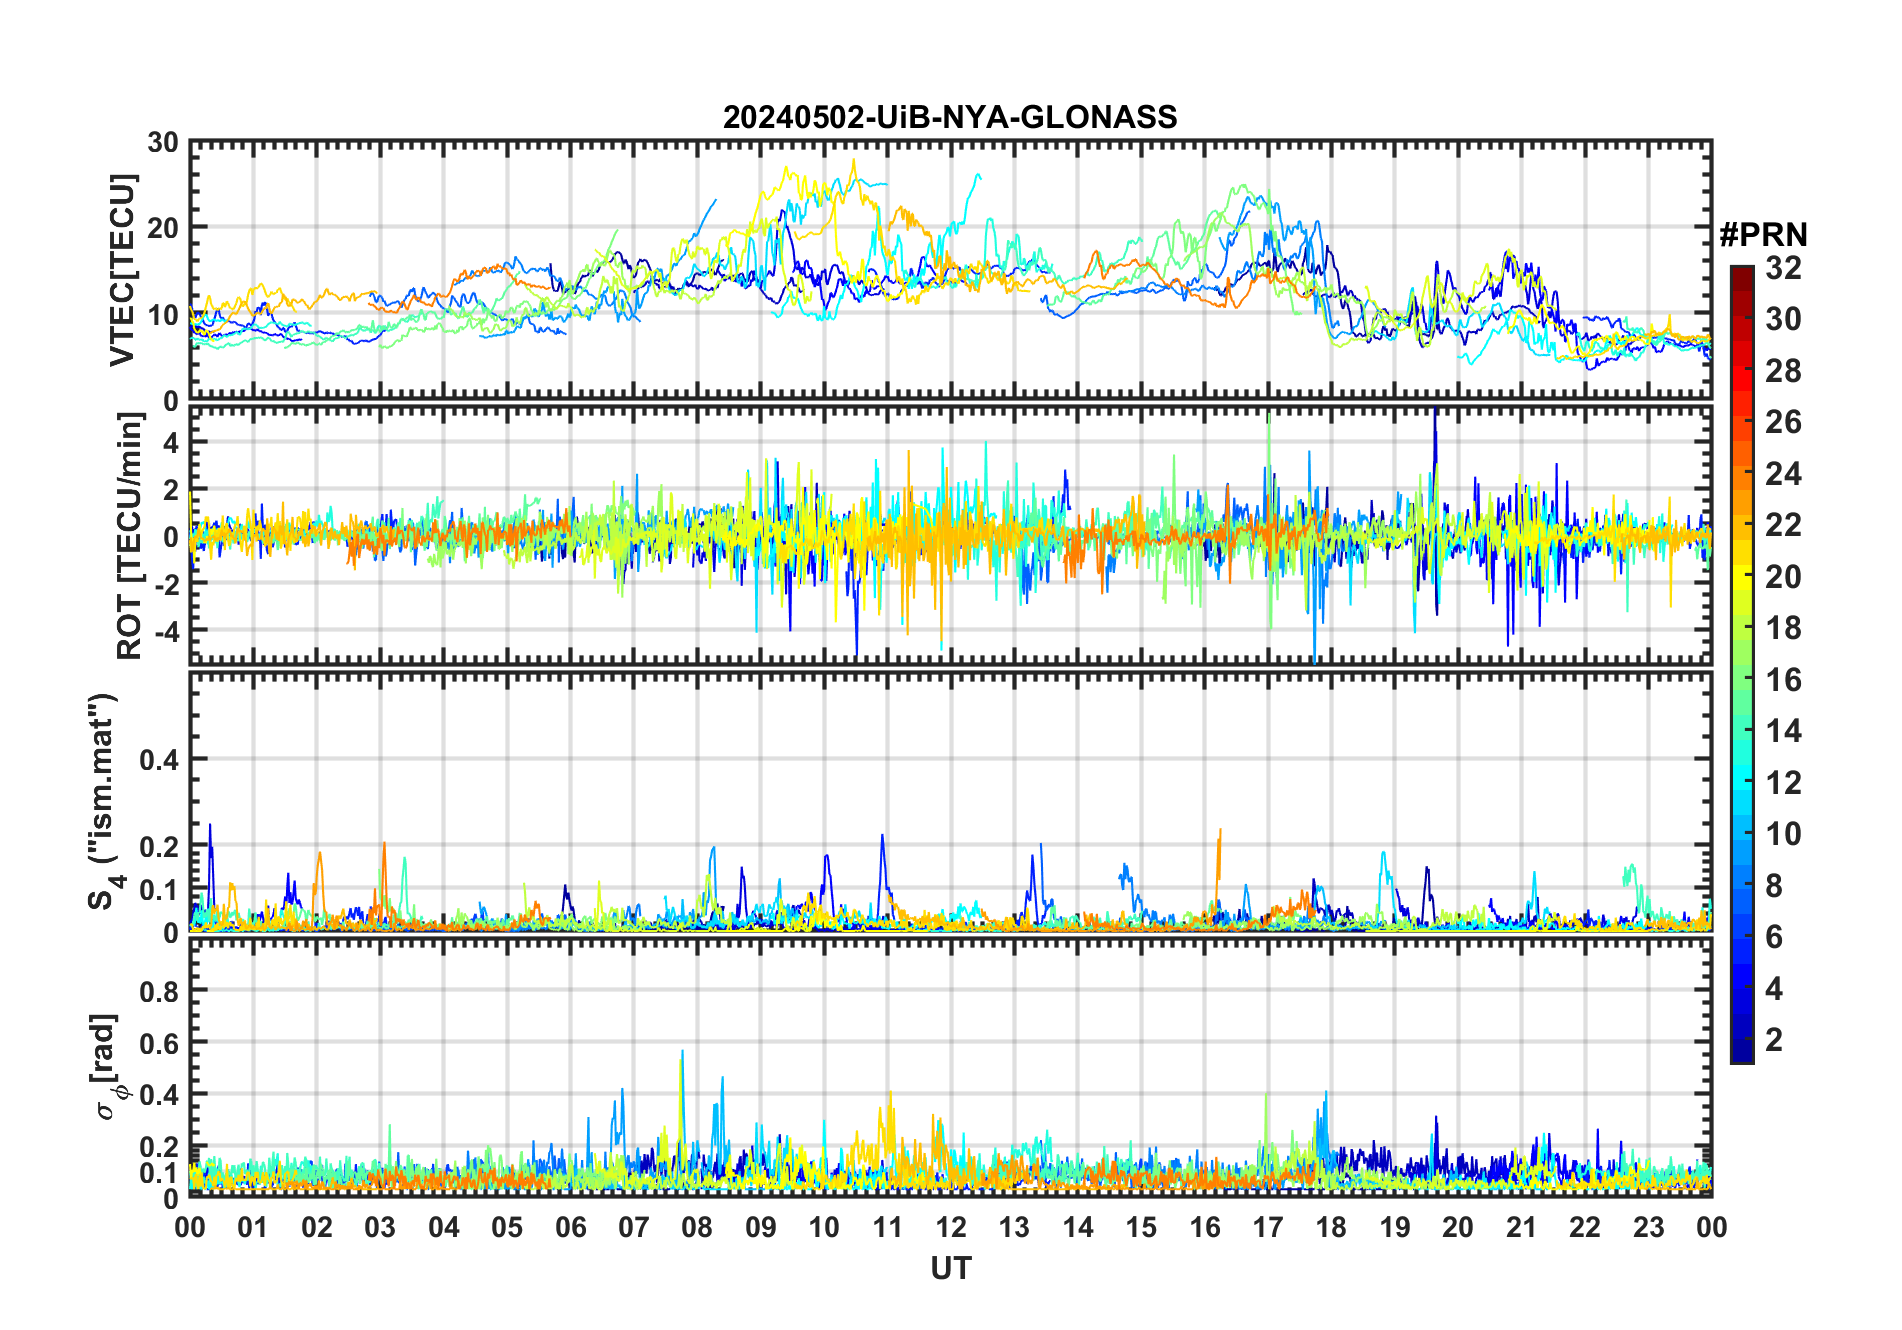This screenshot has width=1902, height=1330.
Task: Select x-axis hour label 19
Action: point(1395,1227)
